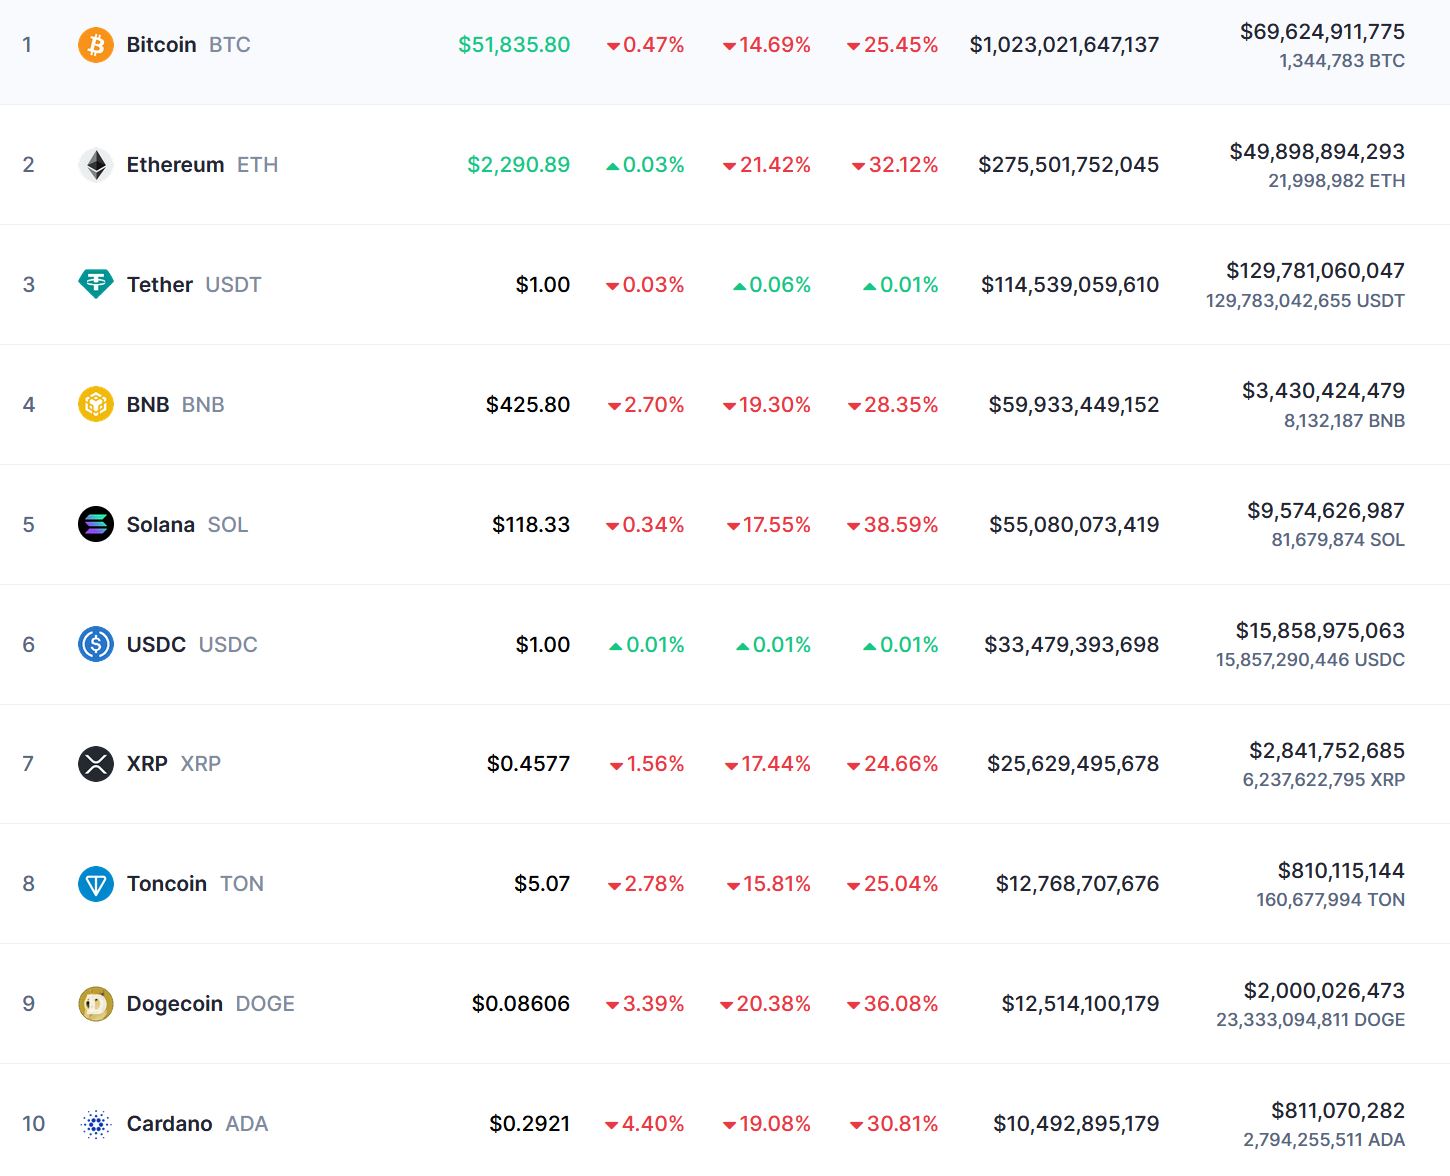
Task: Click the USDC blue logo icon
Action: [x=96, y=644]
